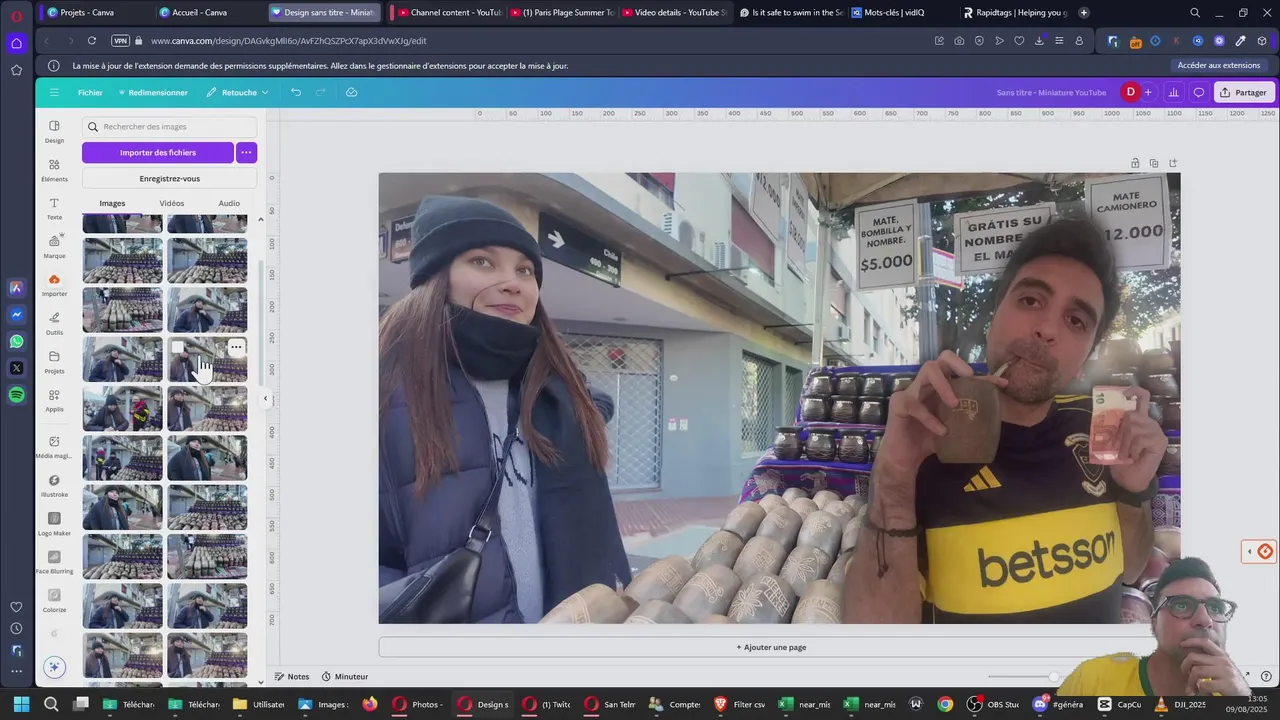Open the Média magique app
The height and width of the screenshot is (720, 1280).
pos(54,446)
